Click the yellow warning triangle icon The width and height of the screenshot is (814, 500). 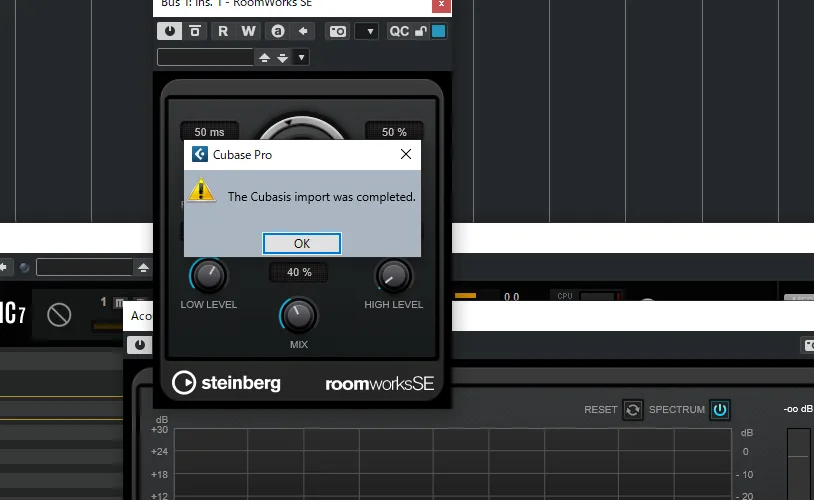pos(201,190)
